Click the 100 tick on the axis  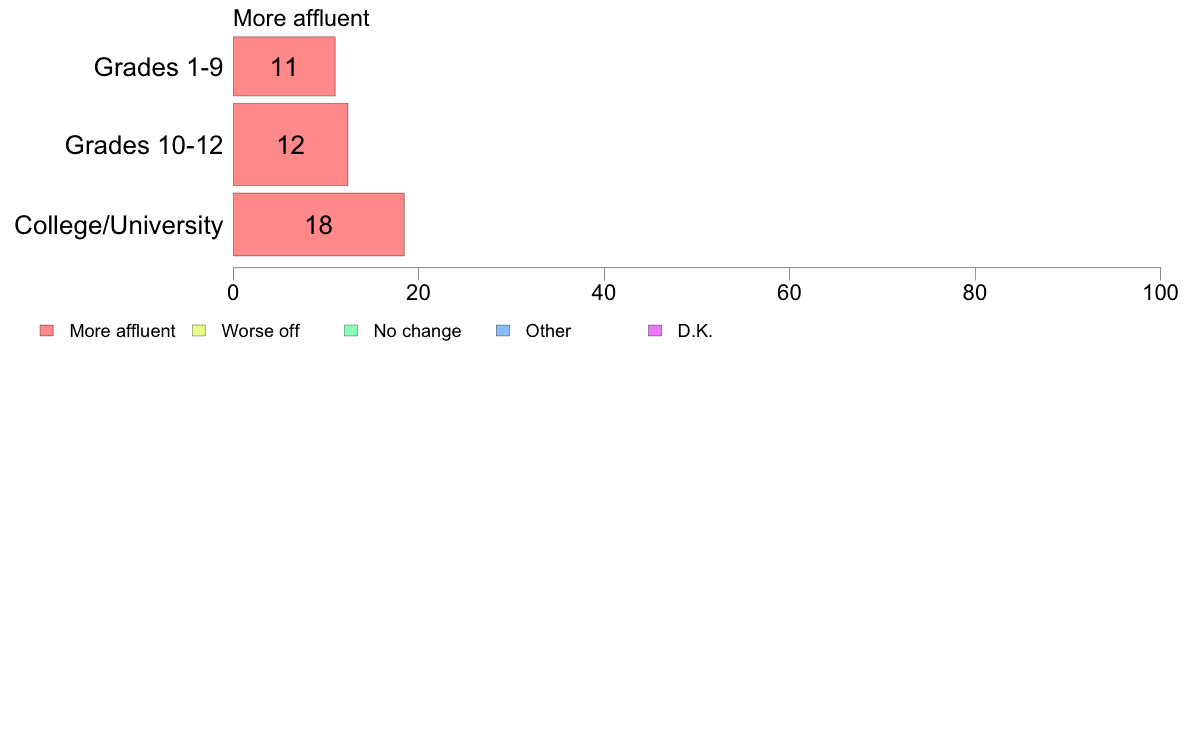[x=1161, y=293]
